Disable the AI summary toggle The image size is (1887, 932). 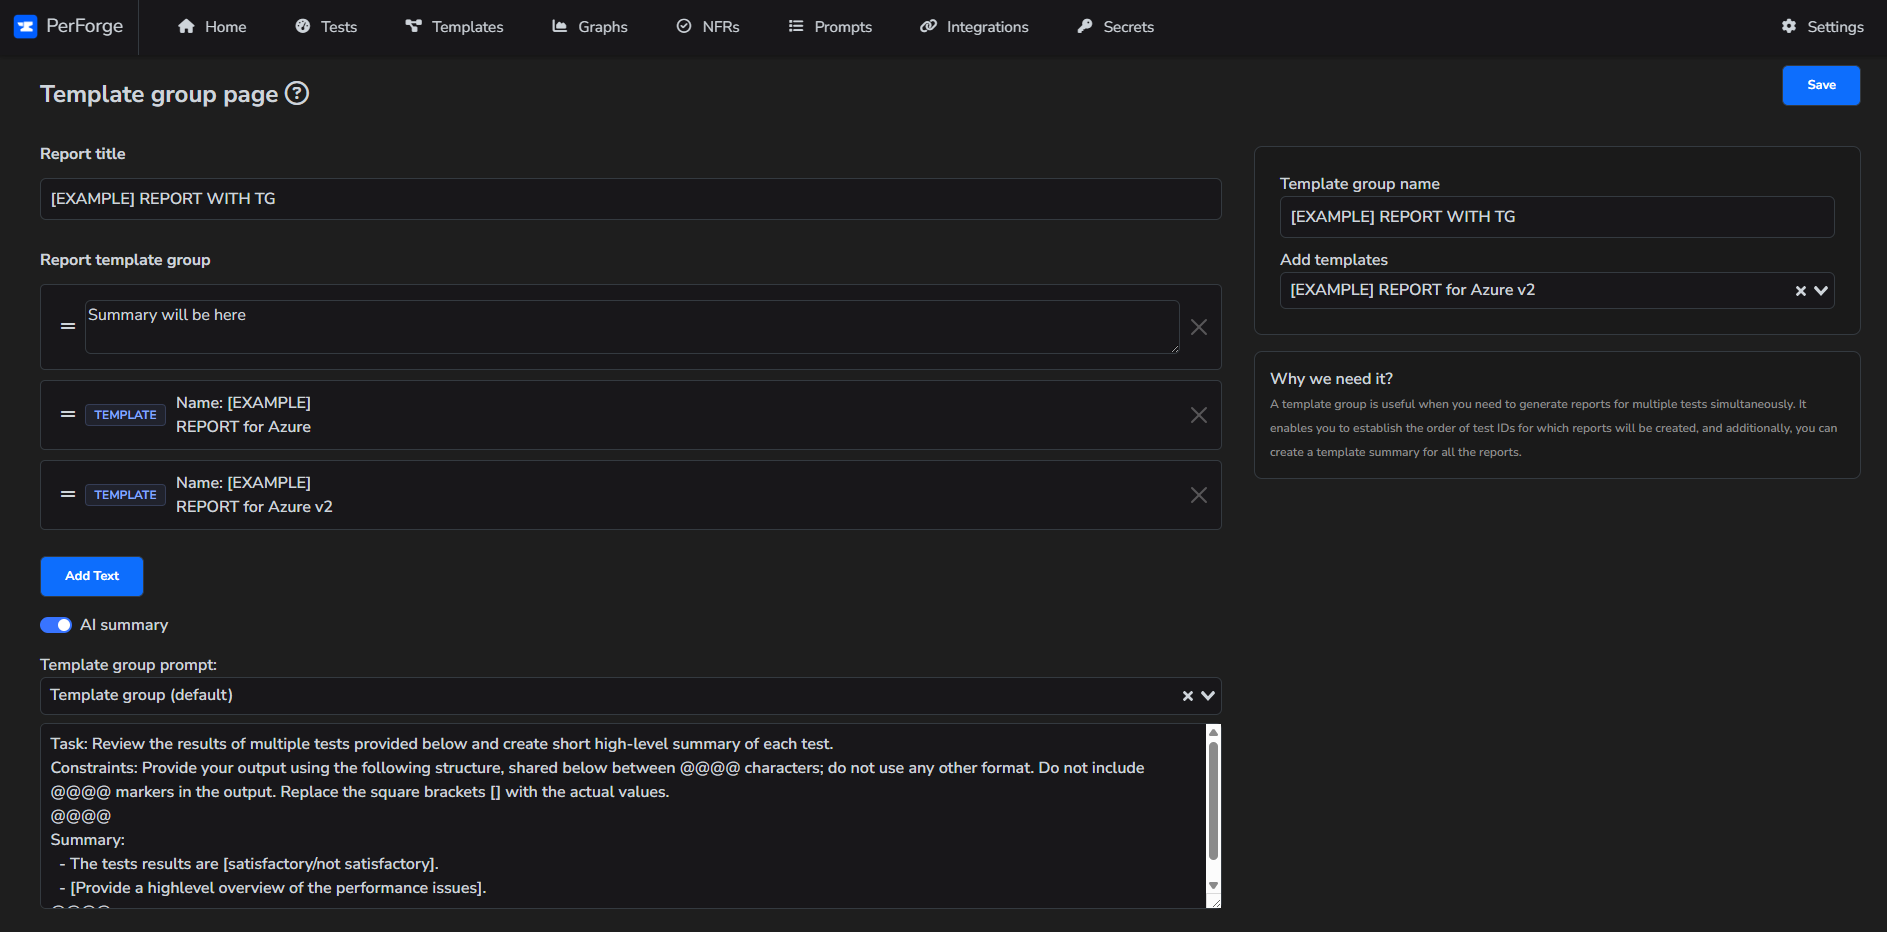pyautogui.click(x=56, y=624)
